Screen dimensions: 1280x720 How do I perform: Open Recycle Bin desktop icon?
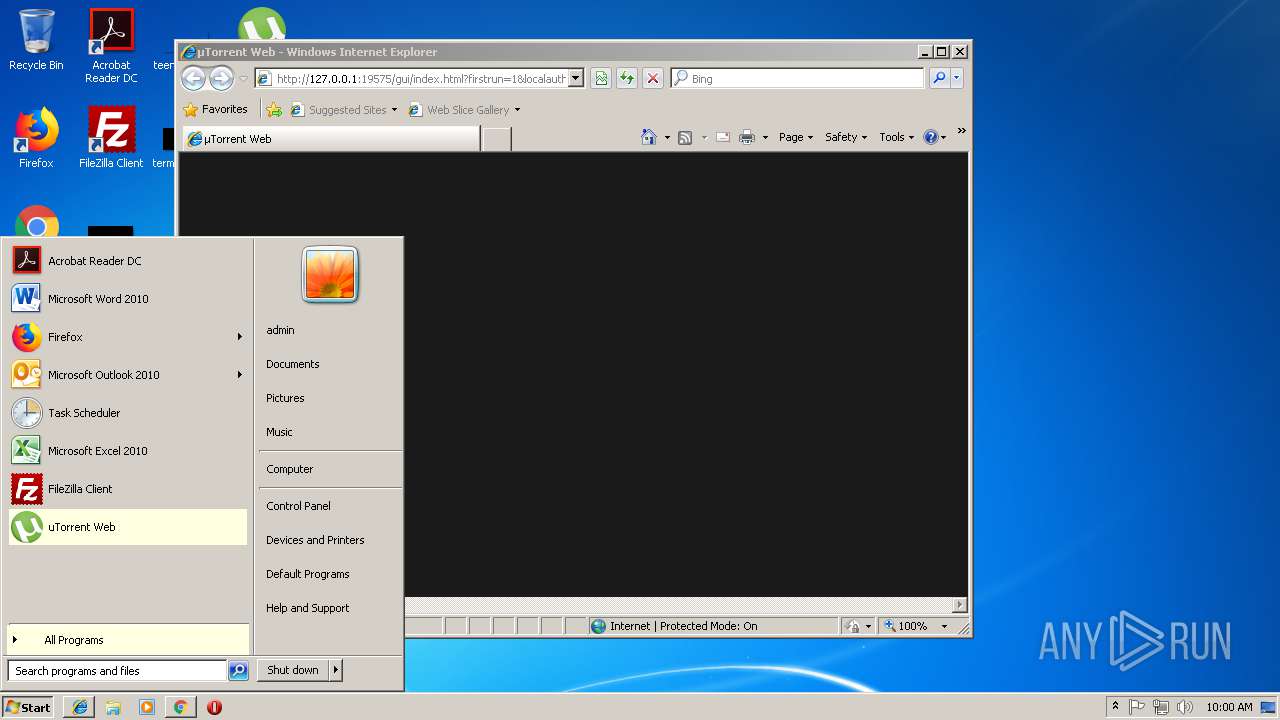[x=36, y=40]
